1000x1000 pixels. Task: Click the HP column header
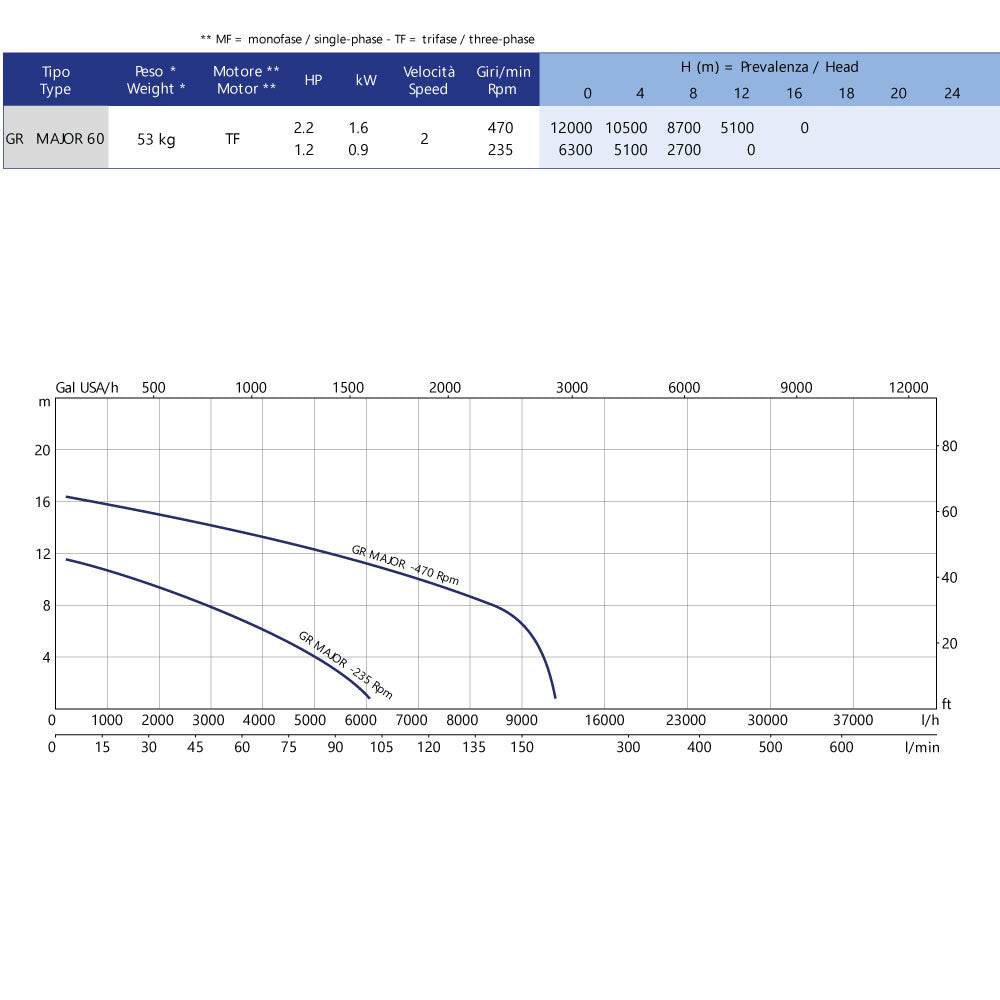(313, 80)
